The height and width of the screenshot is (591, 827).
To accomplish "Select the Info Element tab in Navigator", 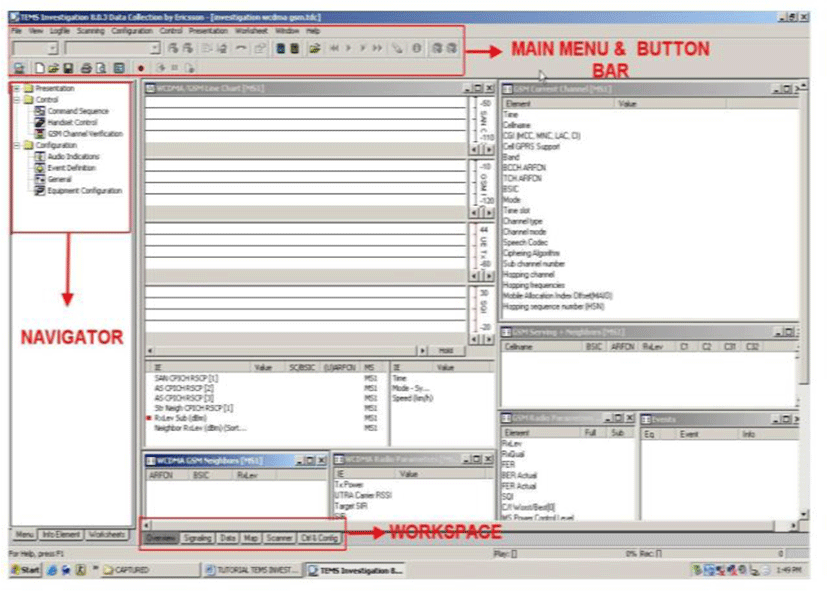I will point(61,535).
